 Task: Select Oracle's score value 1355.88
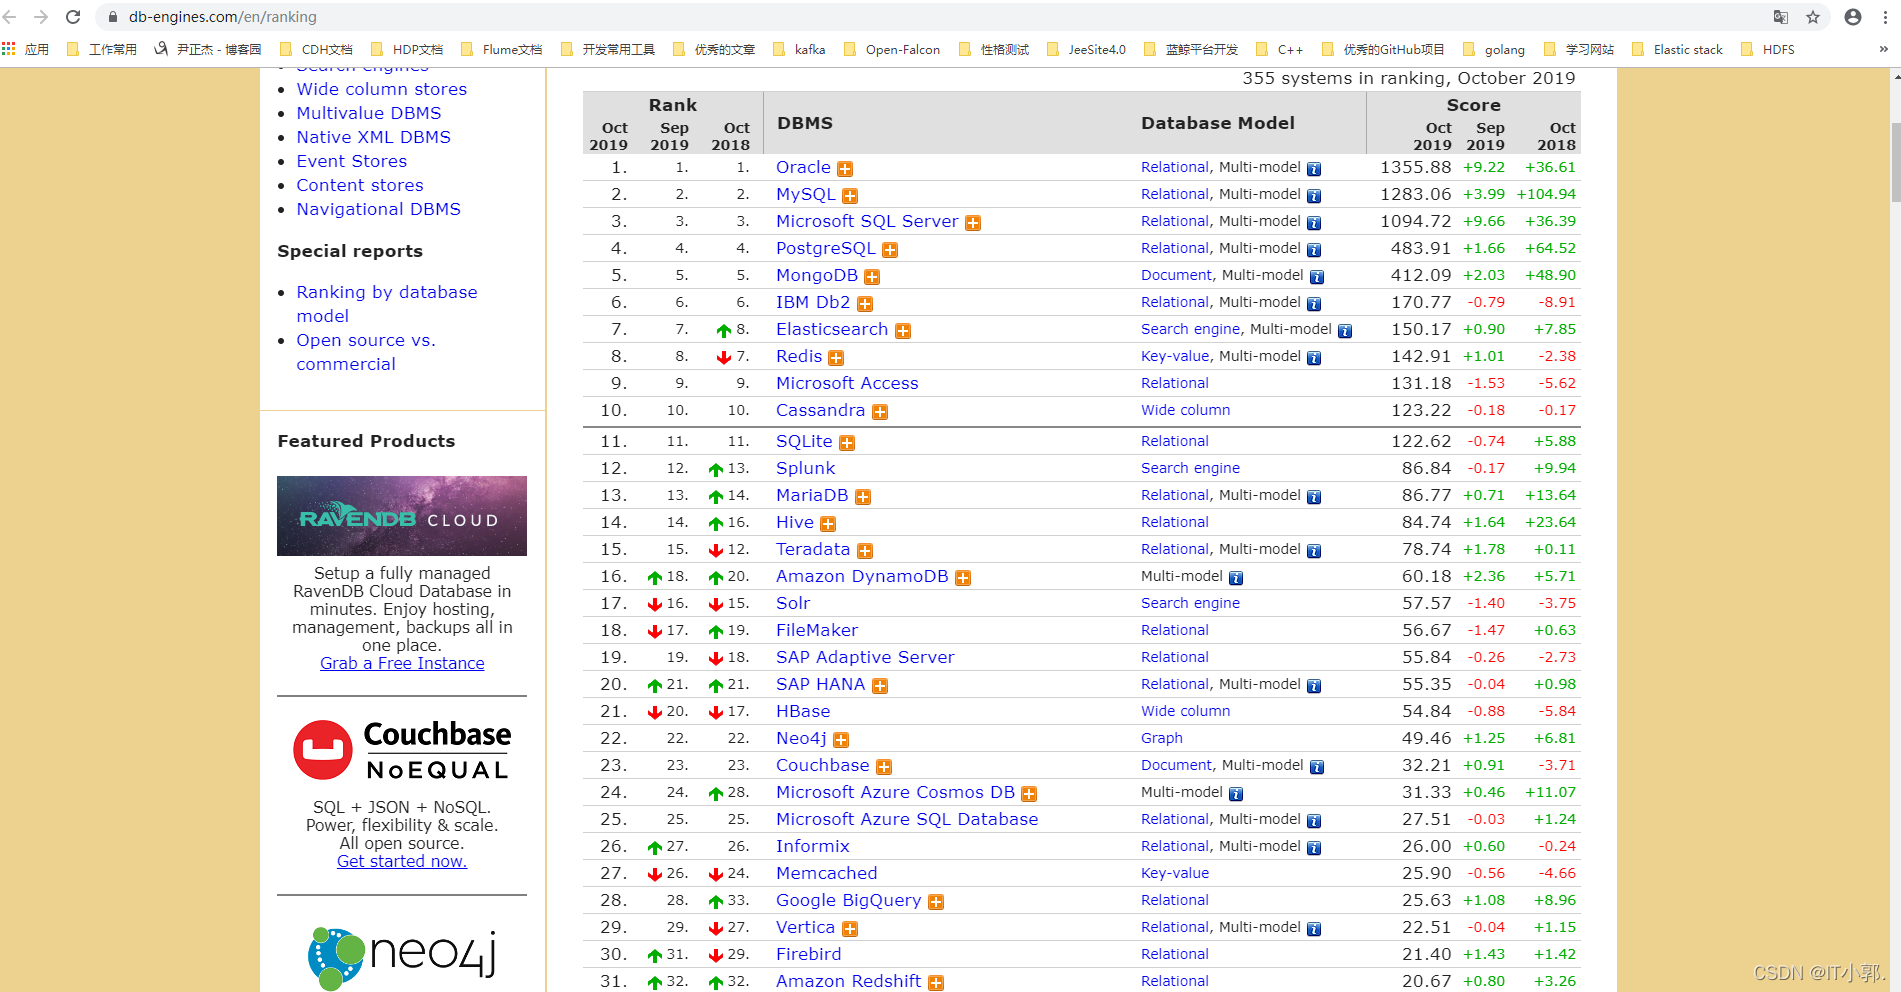pos(1415,167)
